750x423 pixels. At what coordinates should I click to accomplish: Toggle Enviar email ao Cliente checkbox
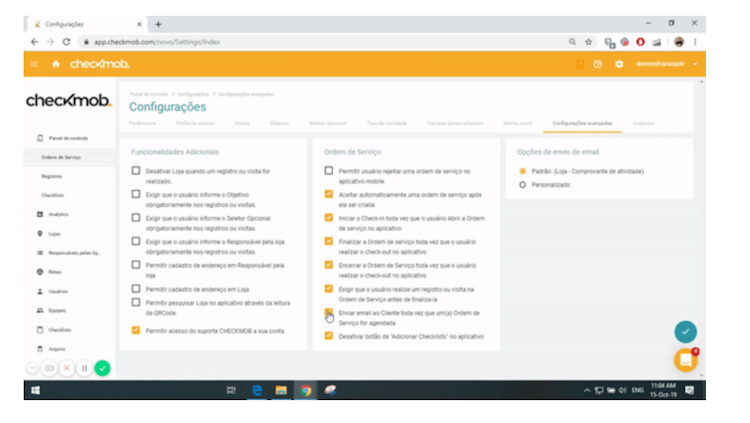329,312
